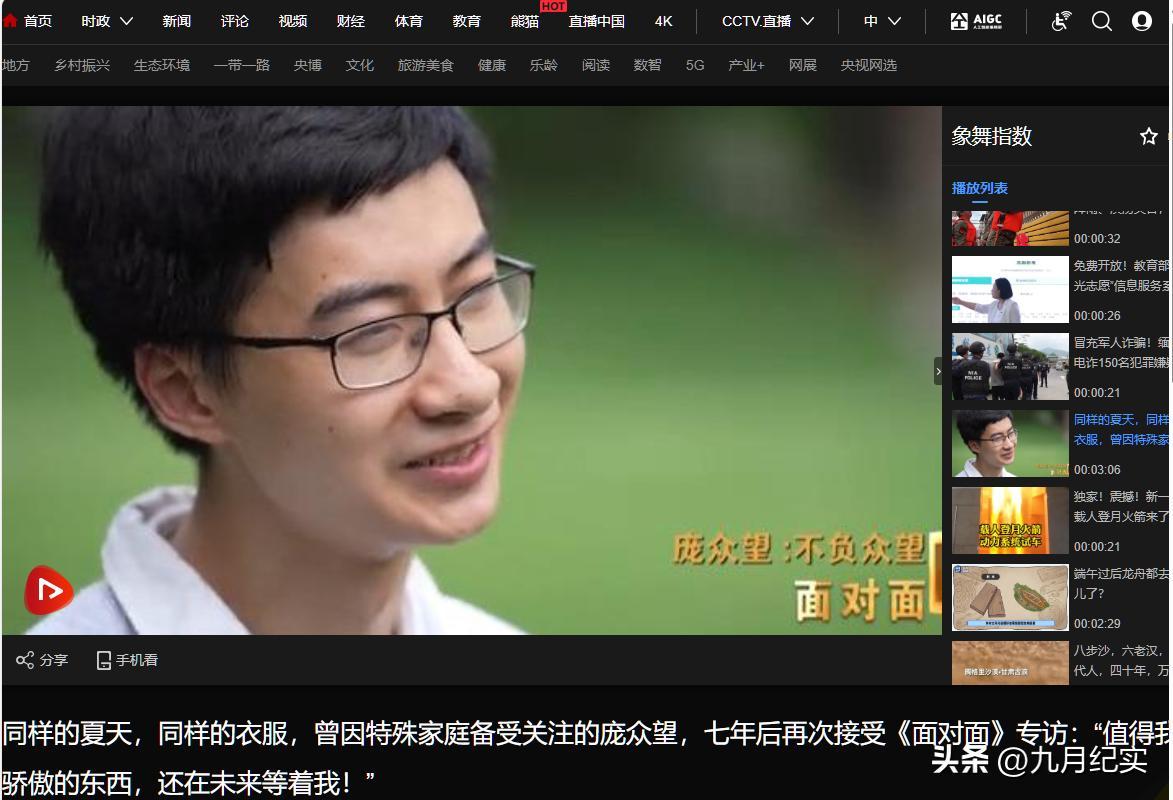Open the 乡村振兴 sub-navigation link
Image resolution: width=1173 pixels, height=800 pixels.
point(82,65)
